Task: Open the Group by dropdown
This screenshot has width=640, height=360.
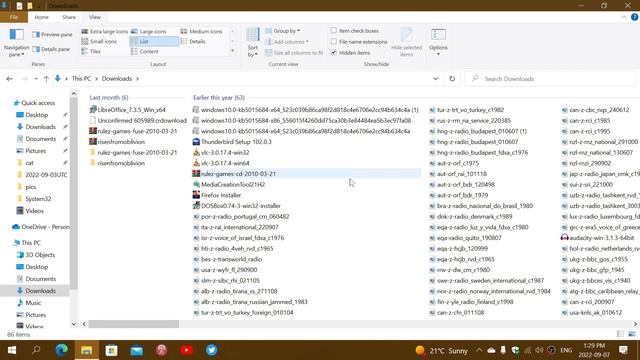Action: click(283, 31)
